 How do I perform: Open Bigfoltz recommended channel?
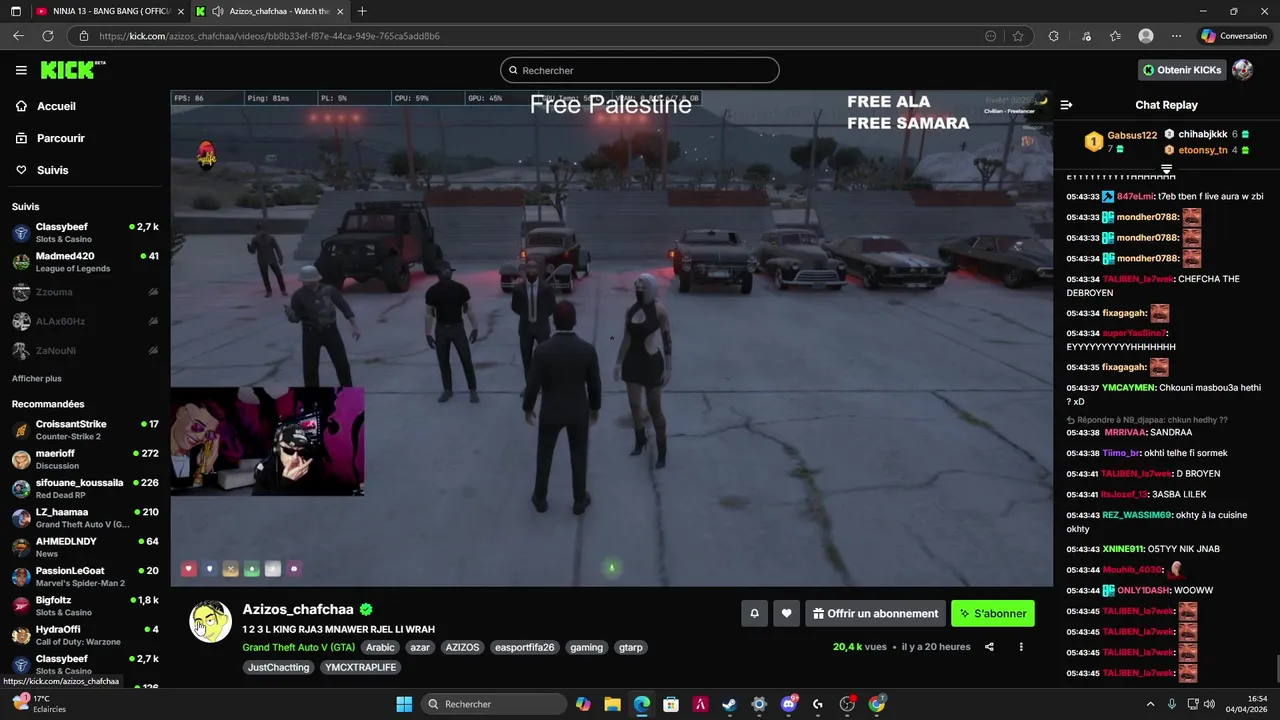85,606
